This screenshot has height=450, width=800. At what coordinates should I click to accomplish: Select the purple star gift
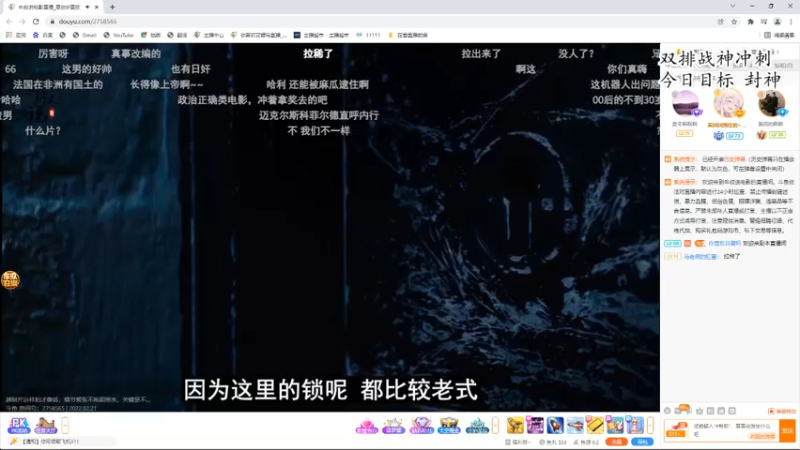pyautogui.click(x=393, y=425)
